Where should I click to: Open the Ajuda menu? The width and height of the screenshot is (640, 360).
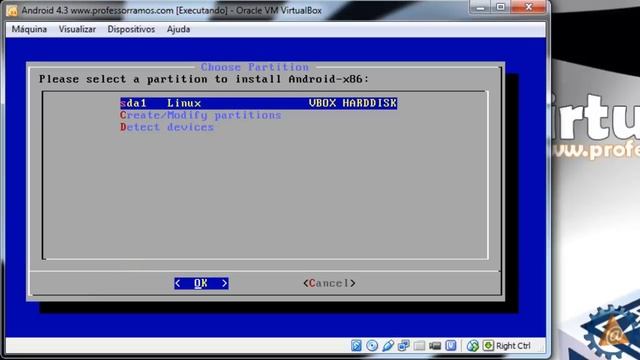(x=178, y=29)
